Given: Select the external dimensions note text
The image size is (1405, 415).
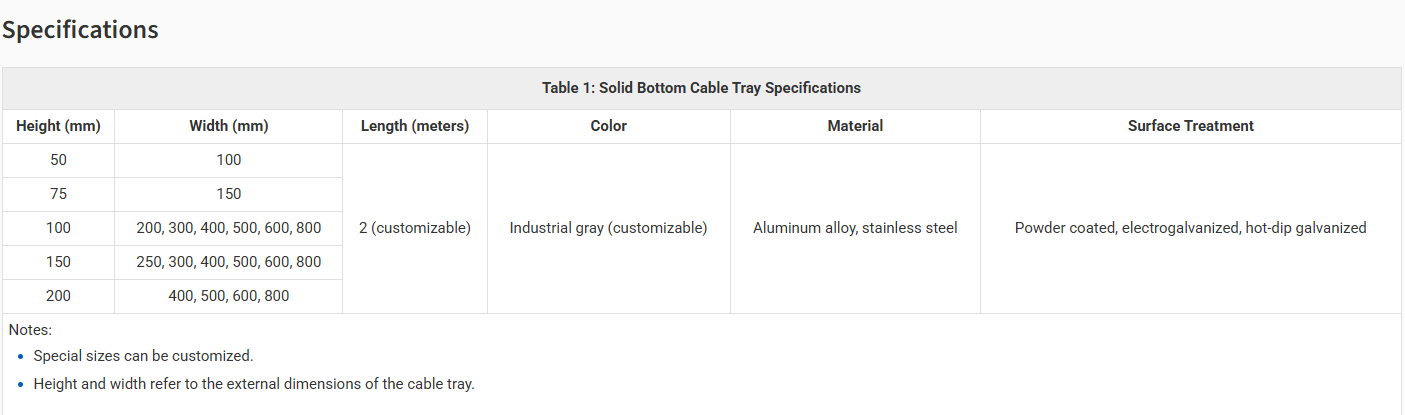Looking at the screenshot, I should pyautogui.click(x=254, y=384).
